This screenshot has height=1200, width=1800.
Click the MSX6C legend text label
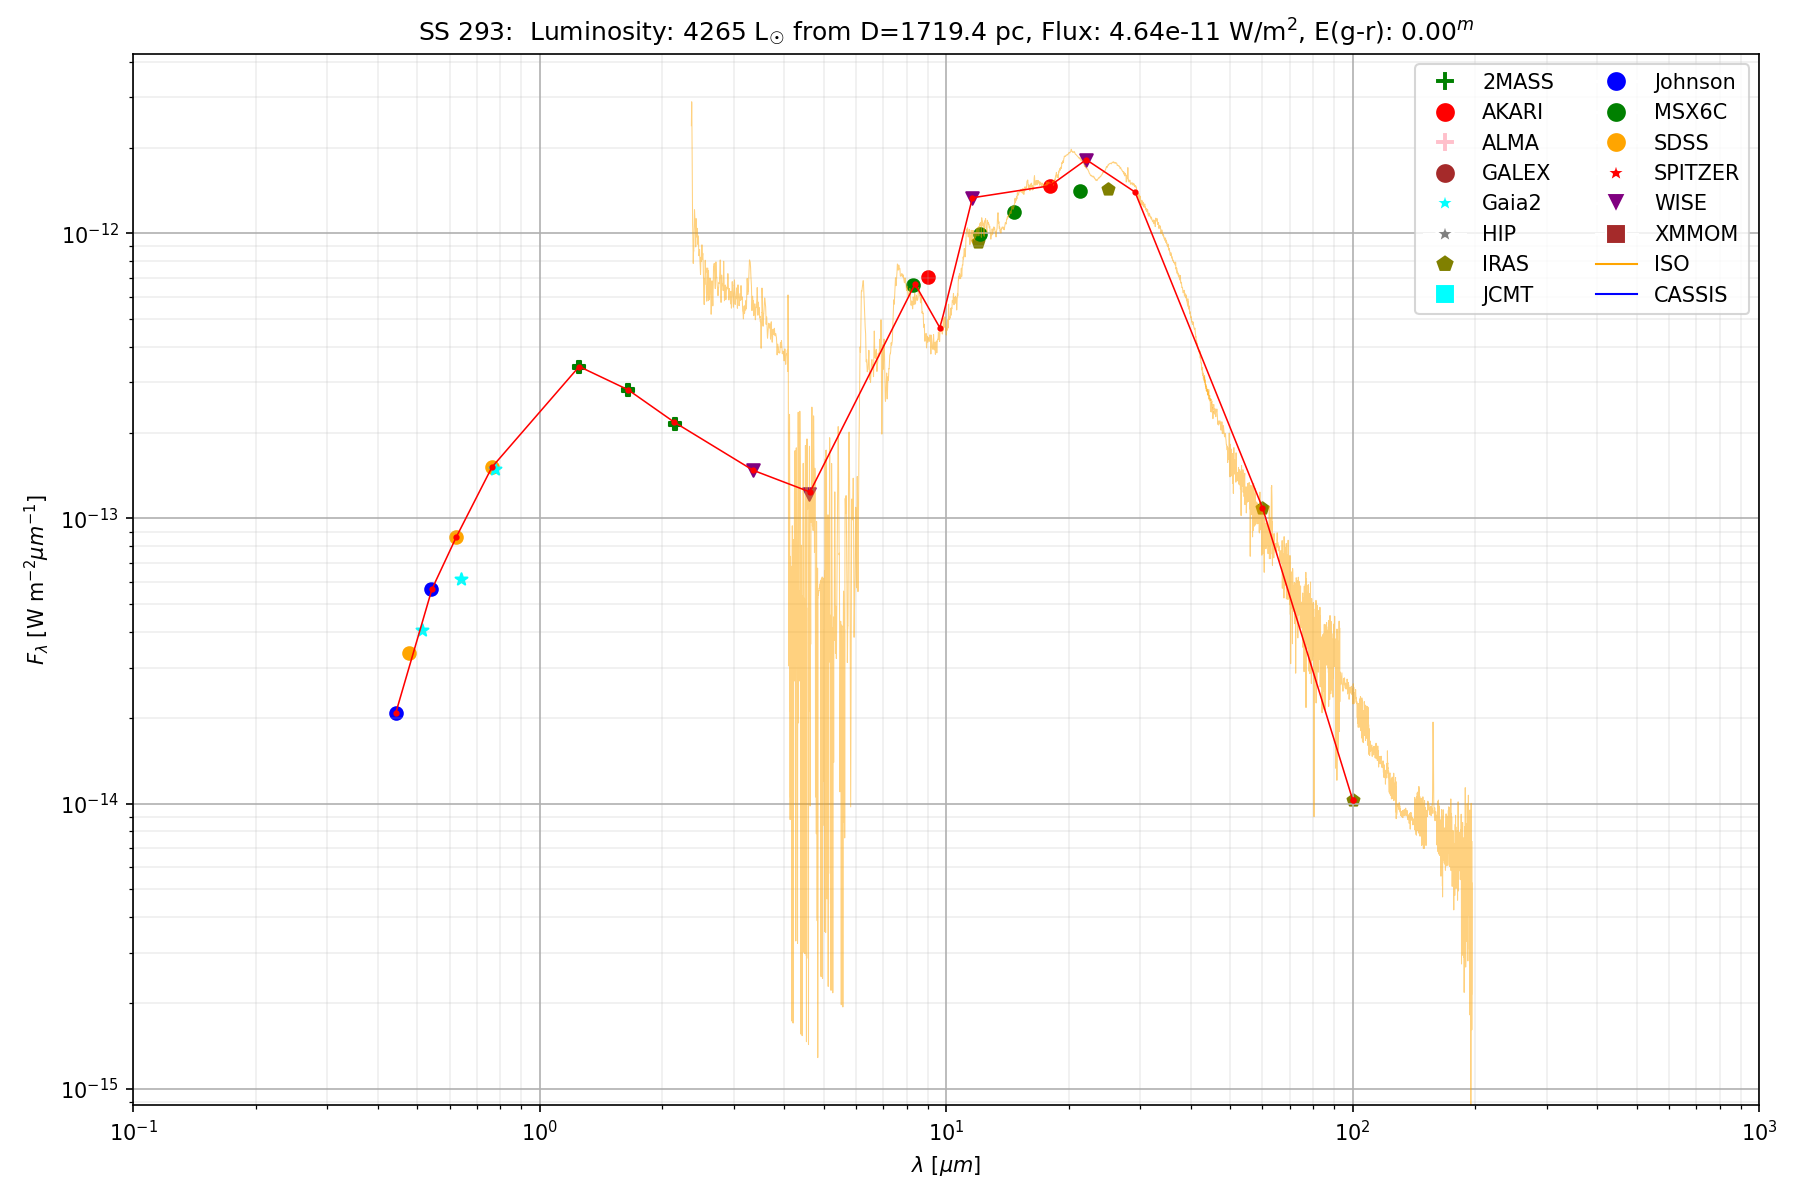click(1690, 112)
